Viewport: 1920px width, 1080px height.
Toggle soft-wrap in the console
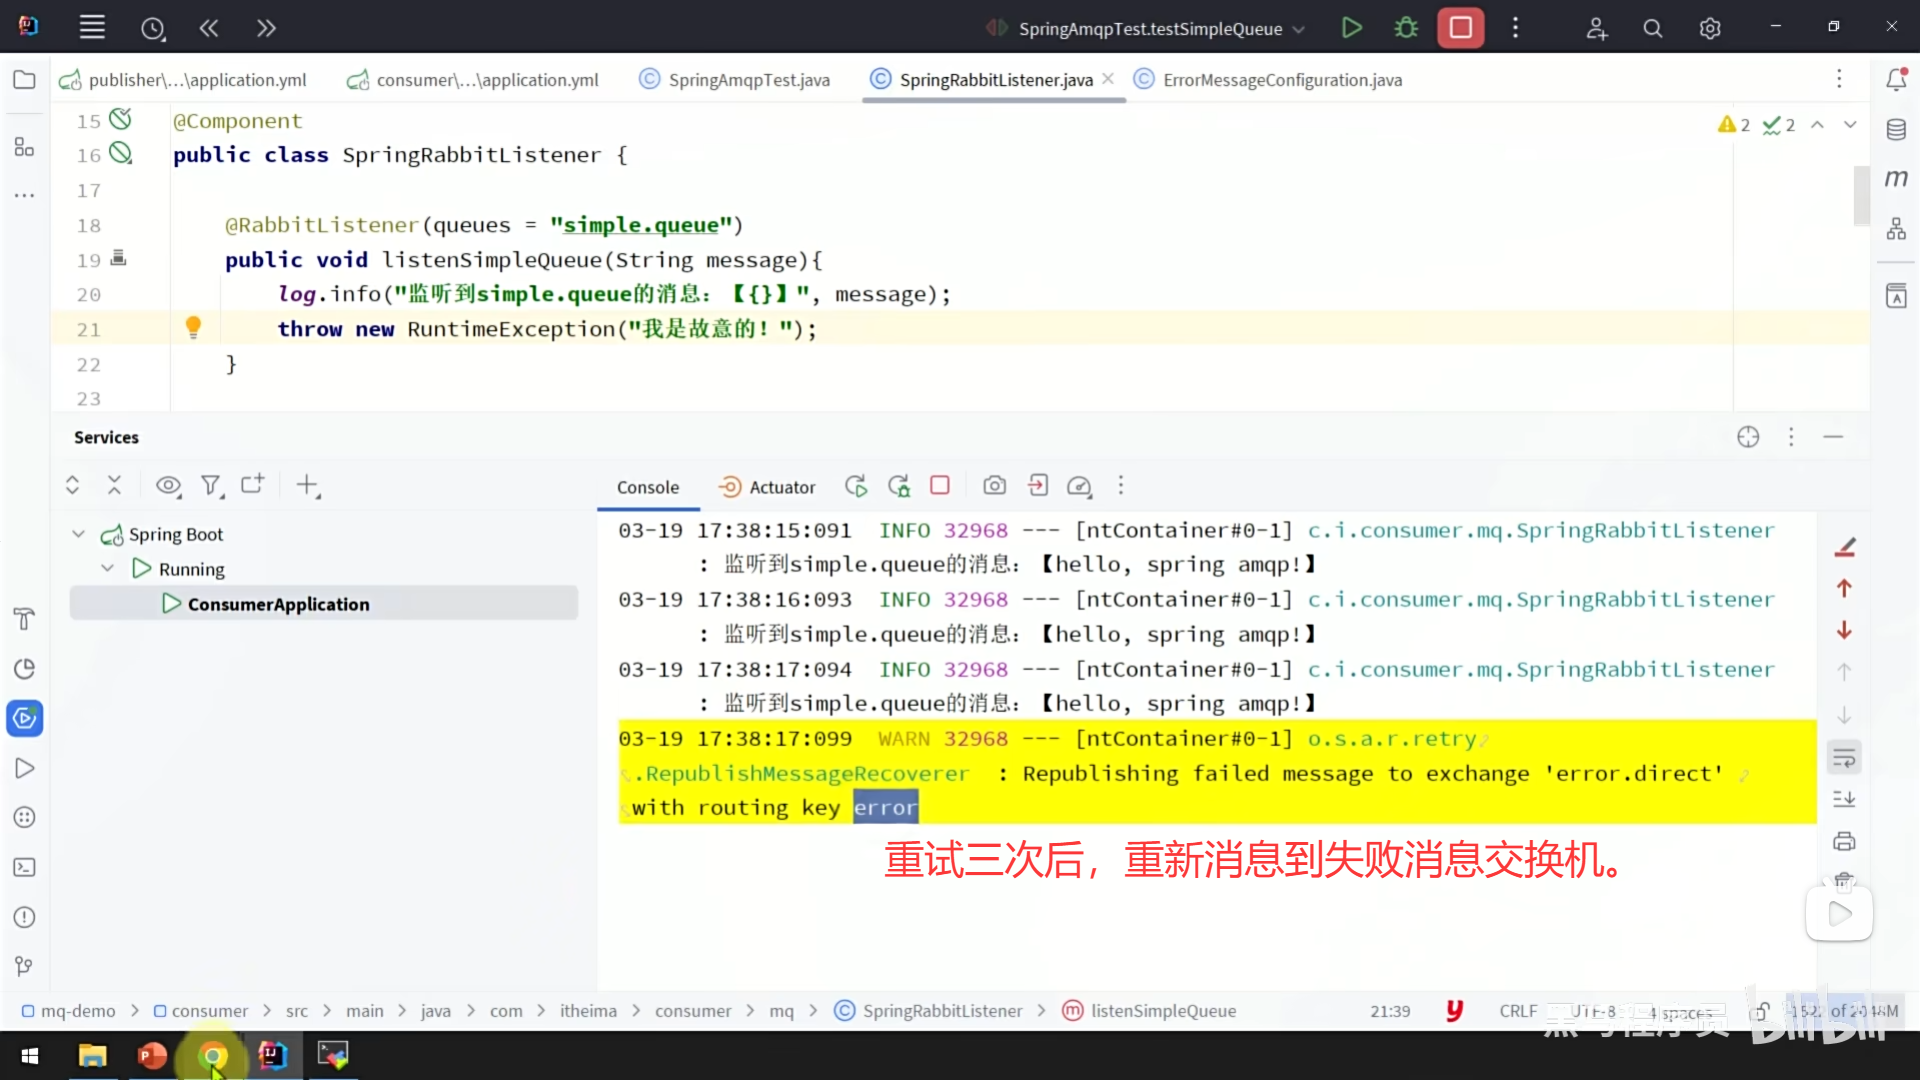coord(1844,758)
